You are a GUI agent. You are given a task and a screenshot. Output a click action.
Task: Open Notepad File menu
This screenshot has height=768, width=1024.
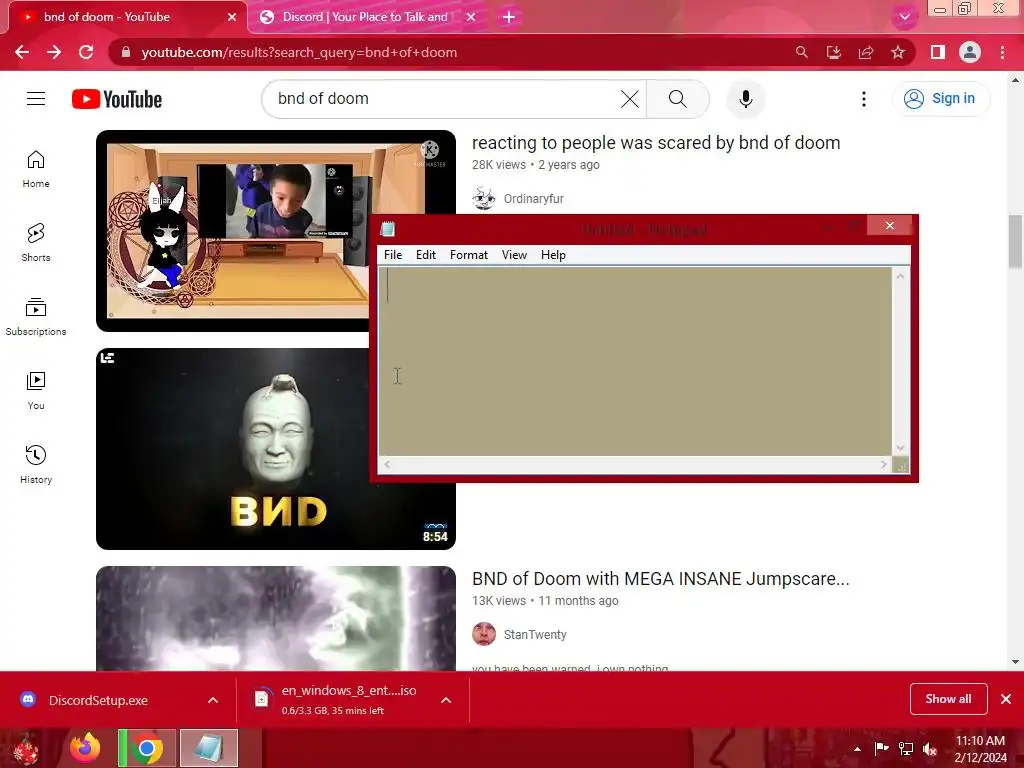(392, 255)
